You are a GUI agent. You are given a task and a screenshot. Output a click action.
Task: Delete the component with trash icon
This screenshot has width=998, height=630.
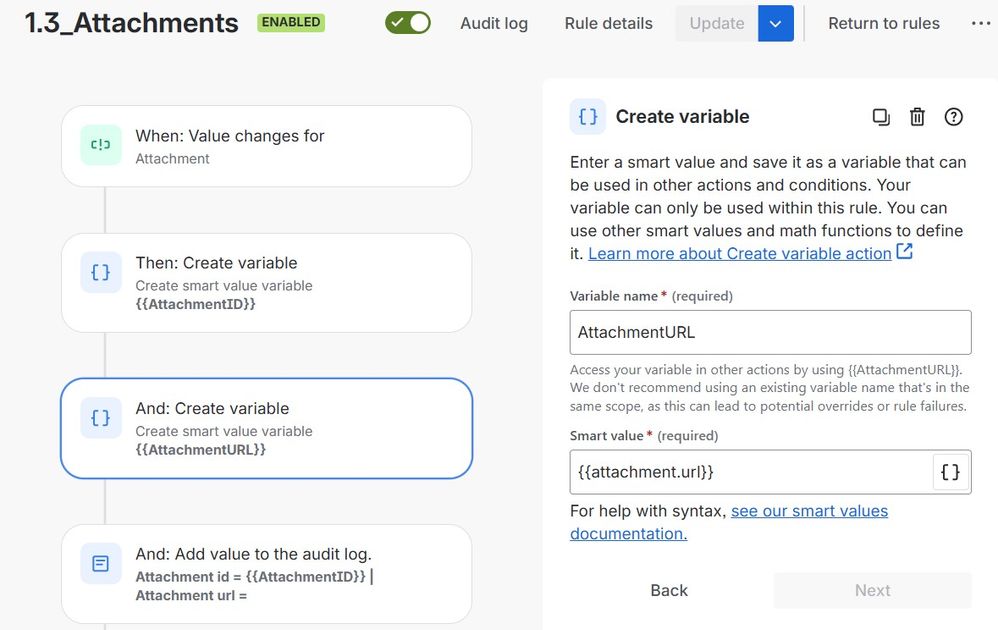tap(917, 117)
